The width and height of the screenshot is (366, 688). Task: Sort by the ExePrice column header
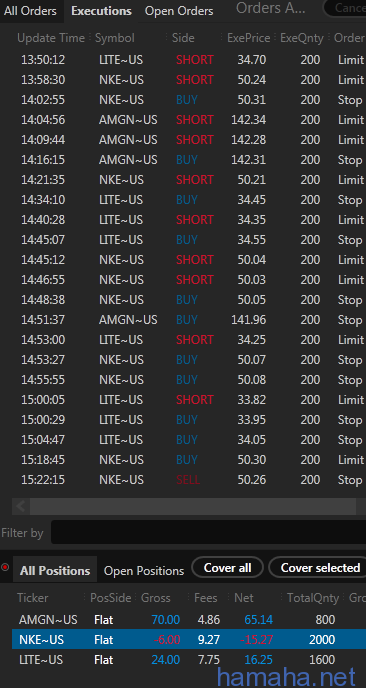coord(248,38)
